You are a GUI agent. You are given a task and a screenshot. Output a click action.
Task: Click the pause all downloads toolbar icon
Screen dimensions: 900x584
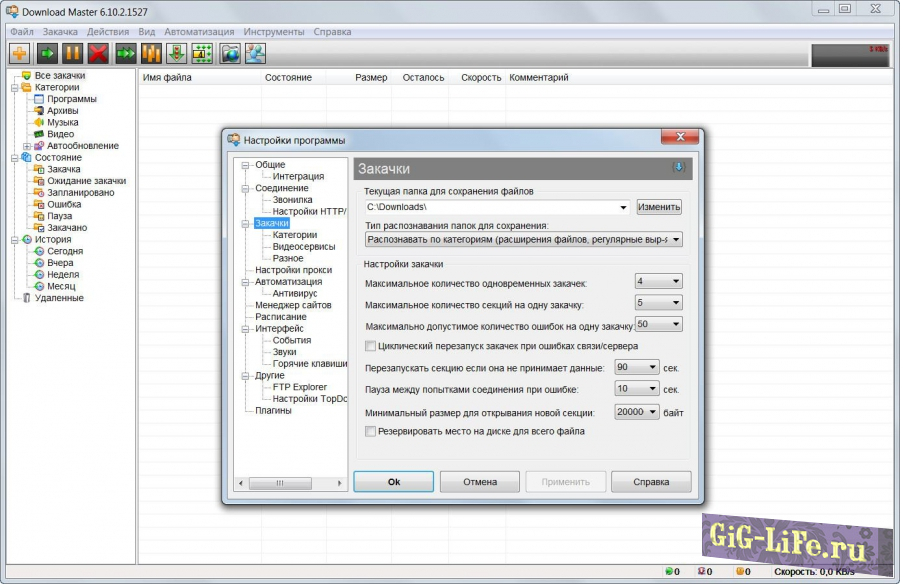[x=151, y=53]
